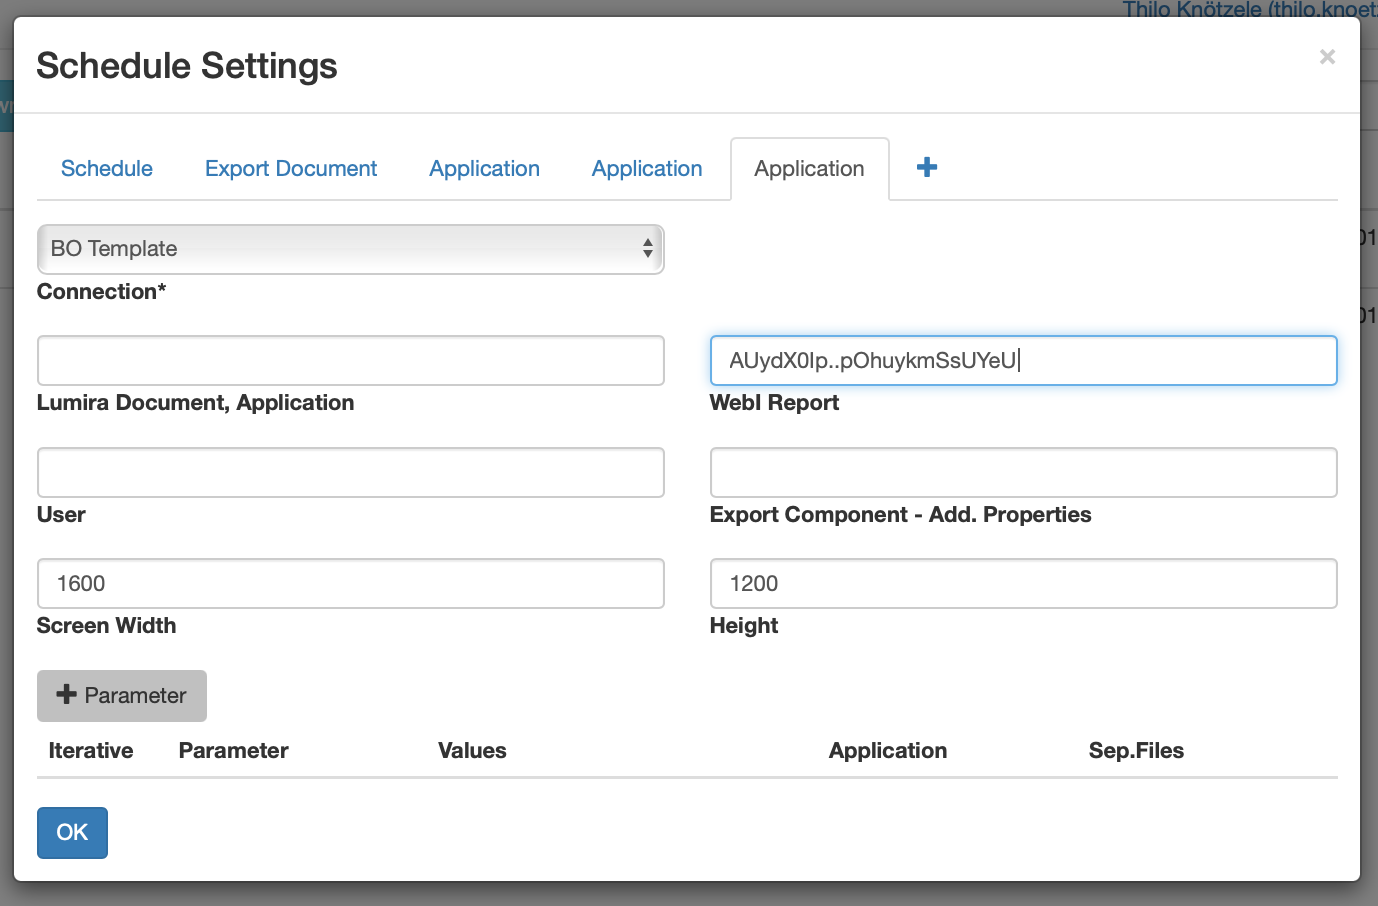This screenshot has height=906, width=1378.
Task: Add a new Parameter
Action: 122,696
